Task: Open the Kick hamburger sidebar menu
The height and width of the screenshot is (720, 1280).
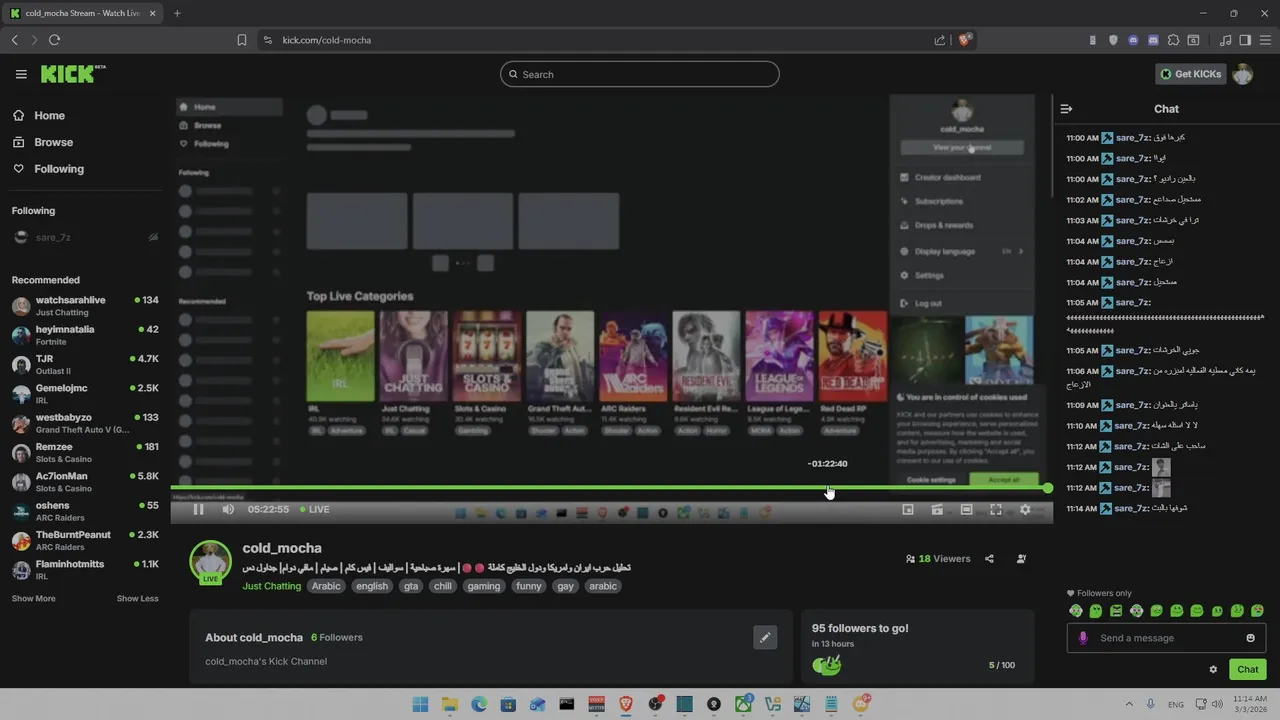Action: [21, 74]
